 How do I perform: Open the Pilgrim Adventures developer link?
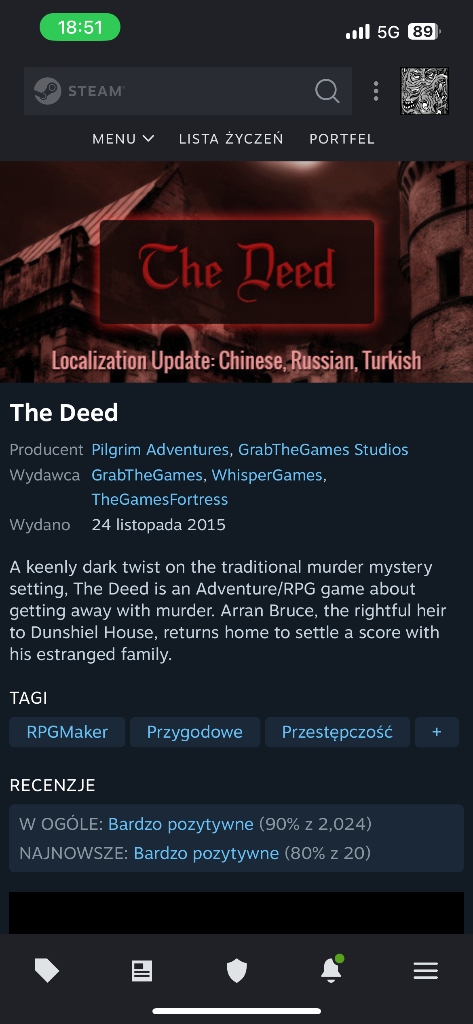click(x=160, y=449)
